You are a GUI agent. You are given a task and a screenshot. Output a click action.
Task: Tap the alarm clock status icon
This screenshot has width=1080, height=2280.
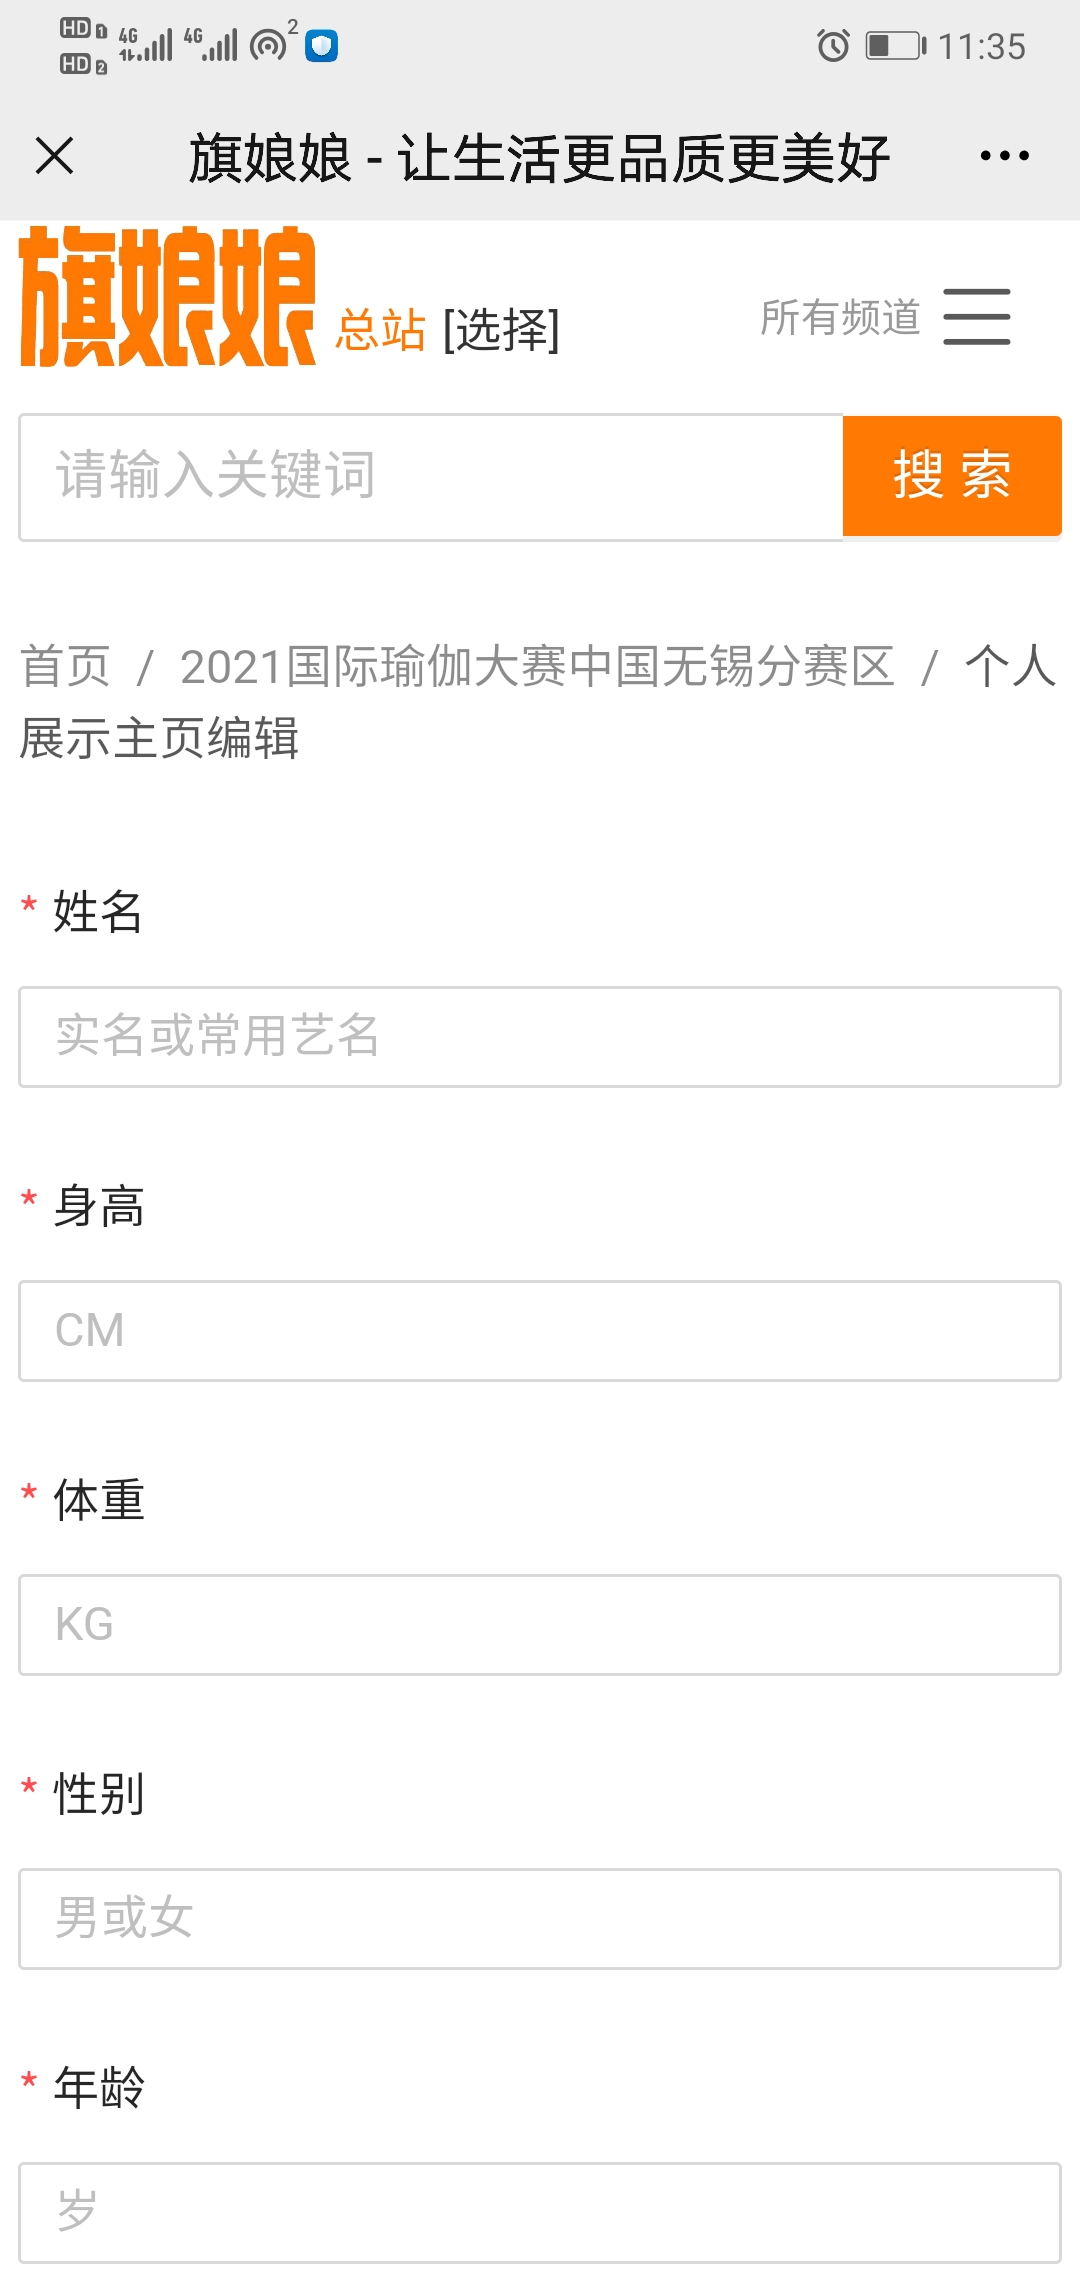[833, 46]
